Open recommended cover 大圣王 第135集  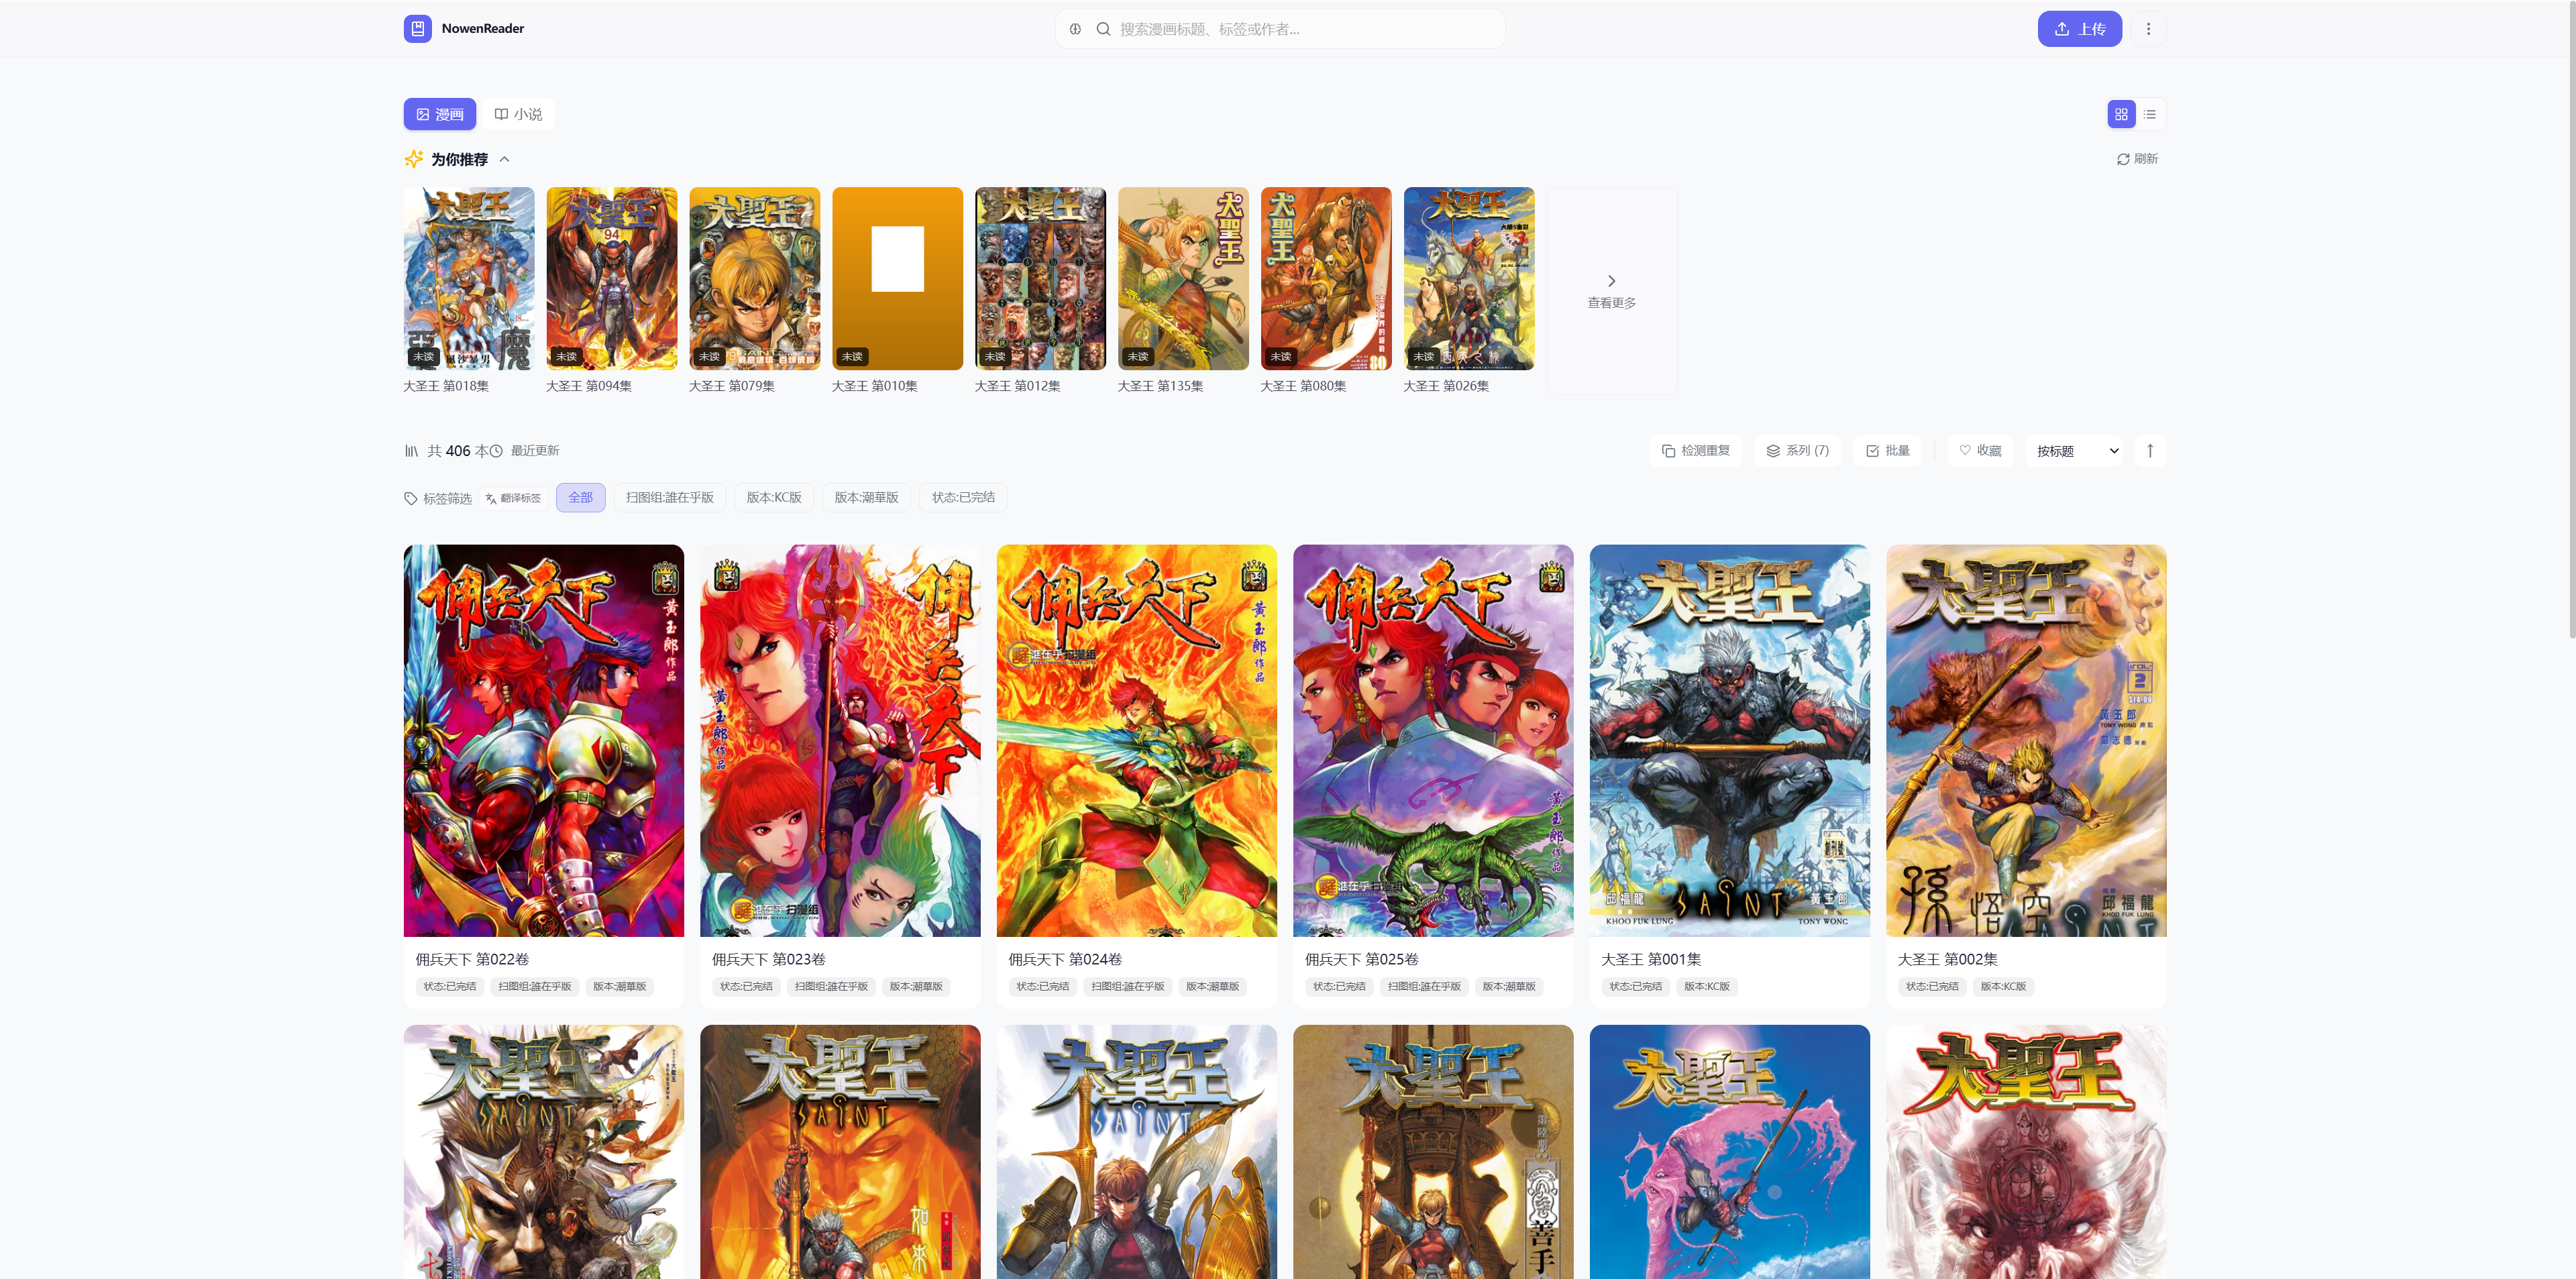(1184, 278)
